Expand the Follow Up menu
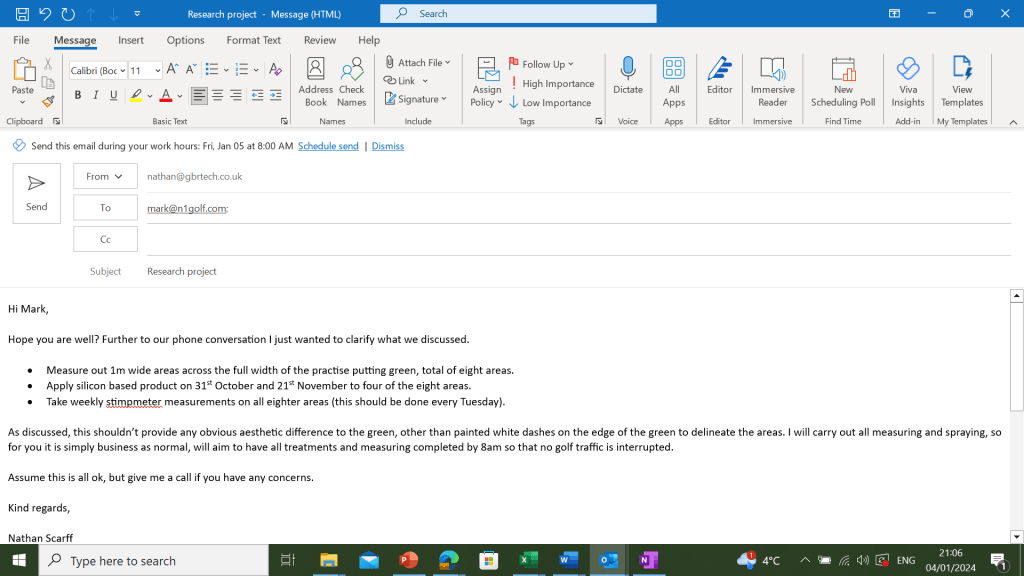This screenshot has width=1024, height=576. pos(541,64)
